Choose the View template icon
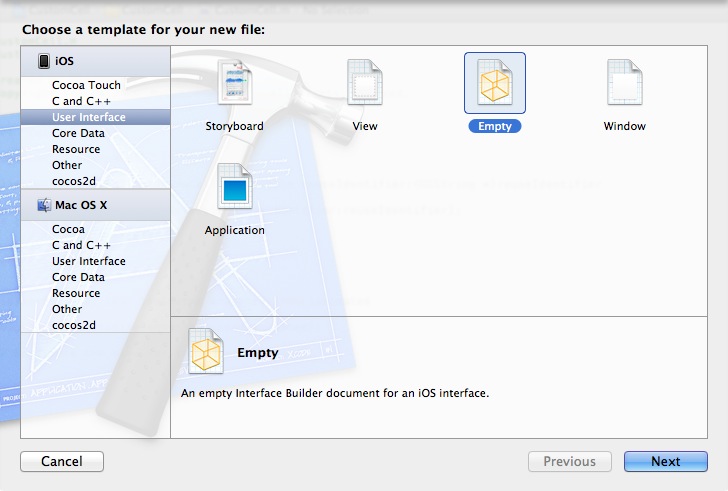The height and width of the screenshot is (491, 728). pyautogui.click(x=364, y=85)
